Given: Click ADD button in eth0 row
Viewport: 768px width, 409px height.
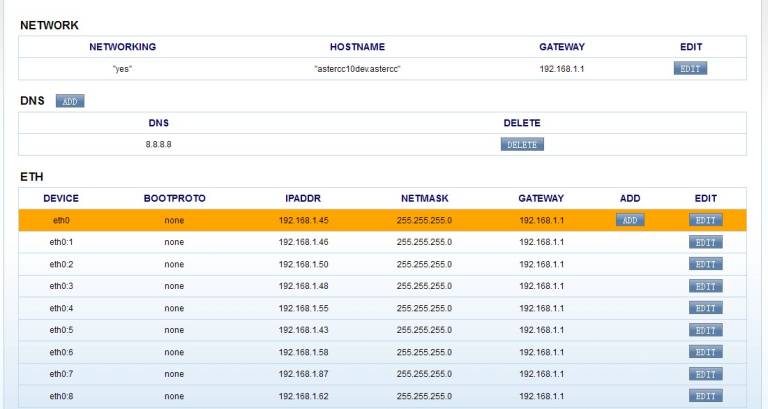Looking at the screenshot, I should point(629,220).
